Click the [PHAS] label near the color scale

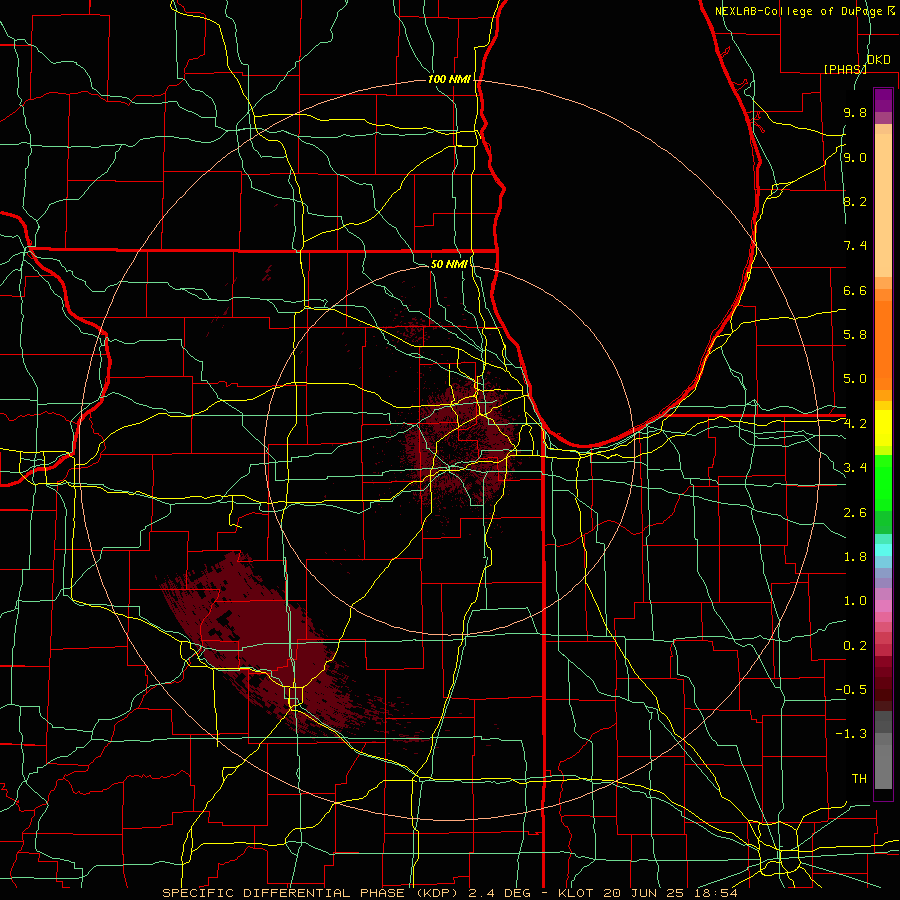pos(845,69)
